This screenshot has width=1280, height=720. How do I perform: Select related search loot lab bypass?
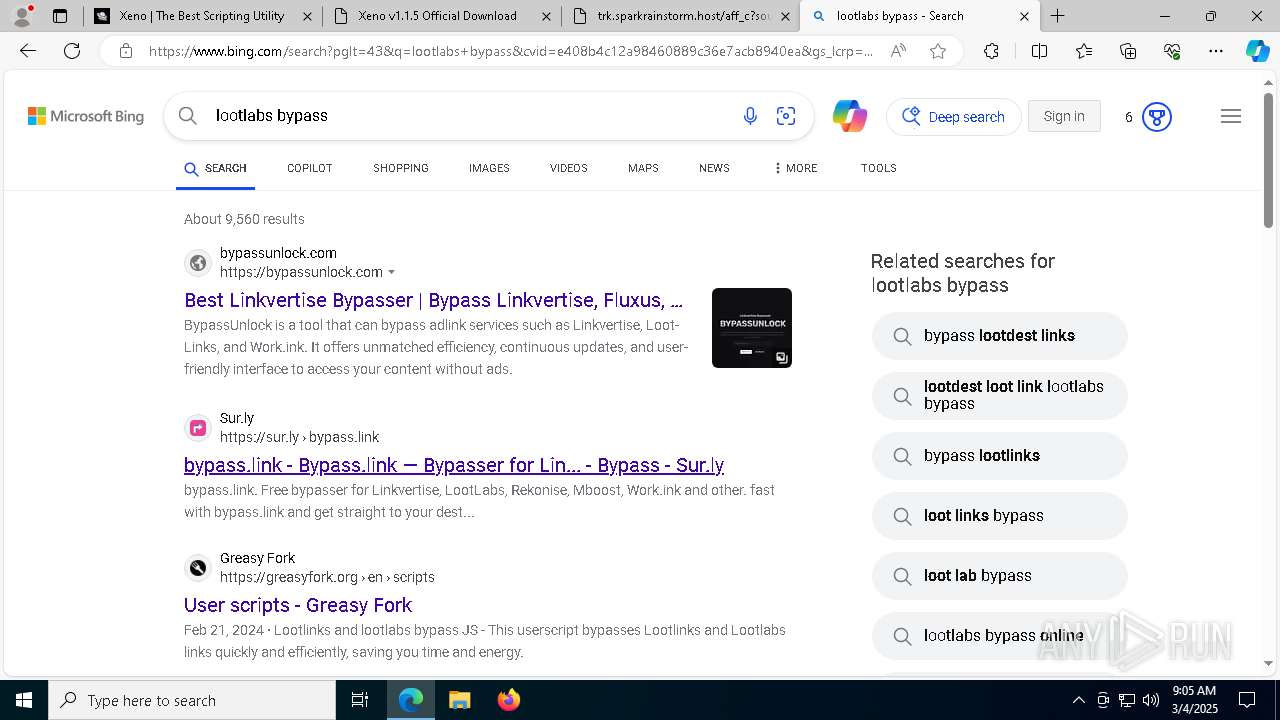(1000, 576)
